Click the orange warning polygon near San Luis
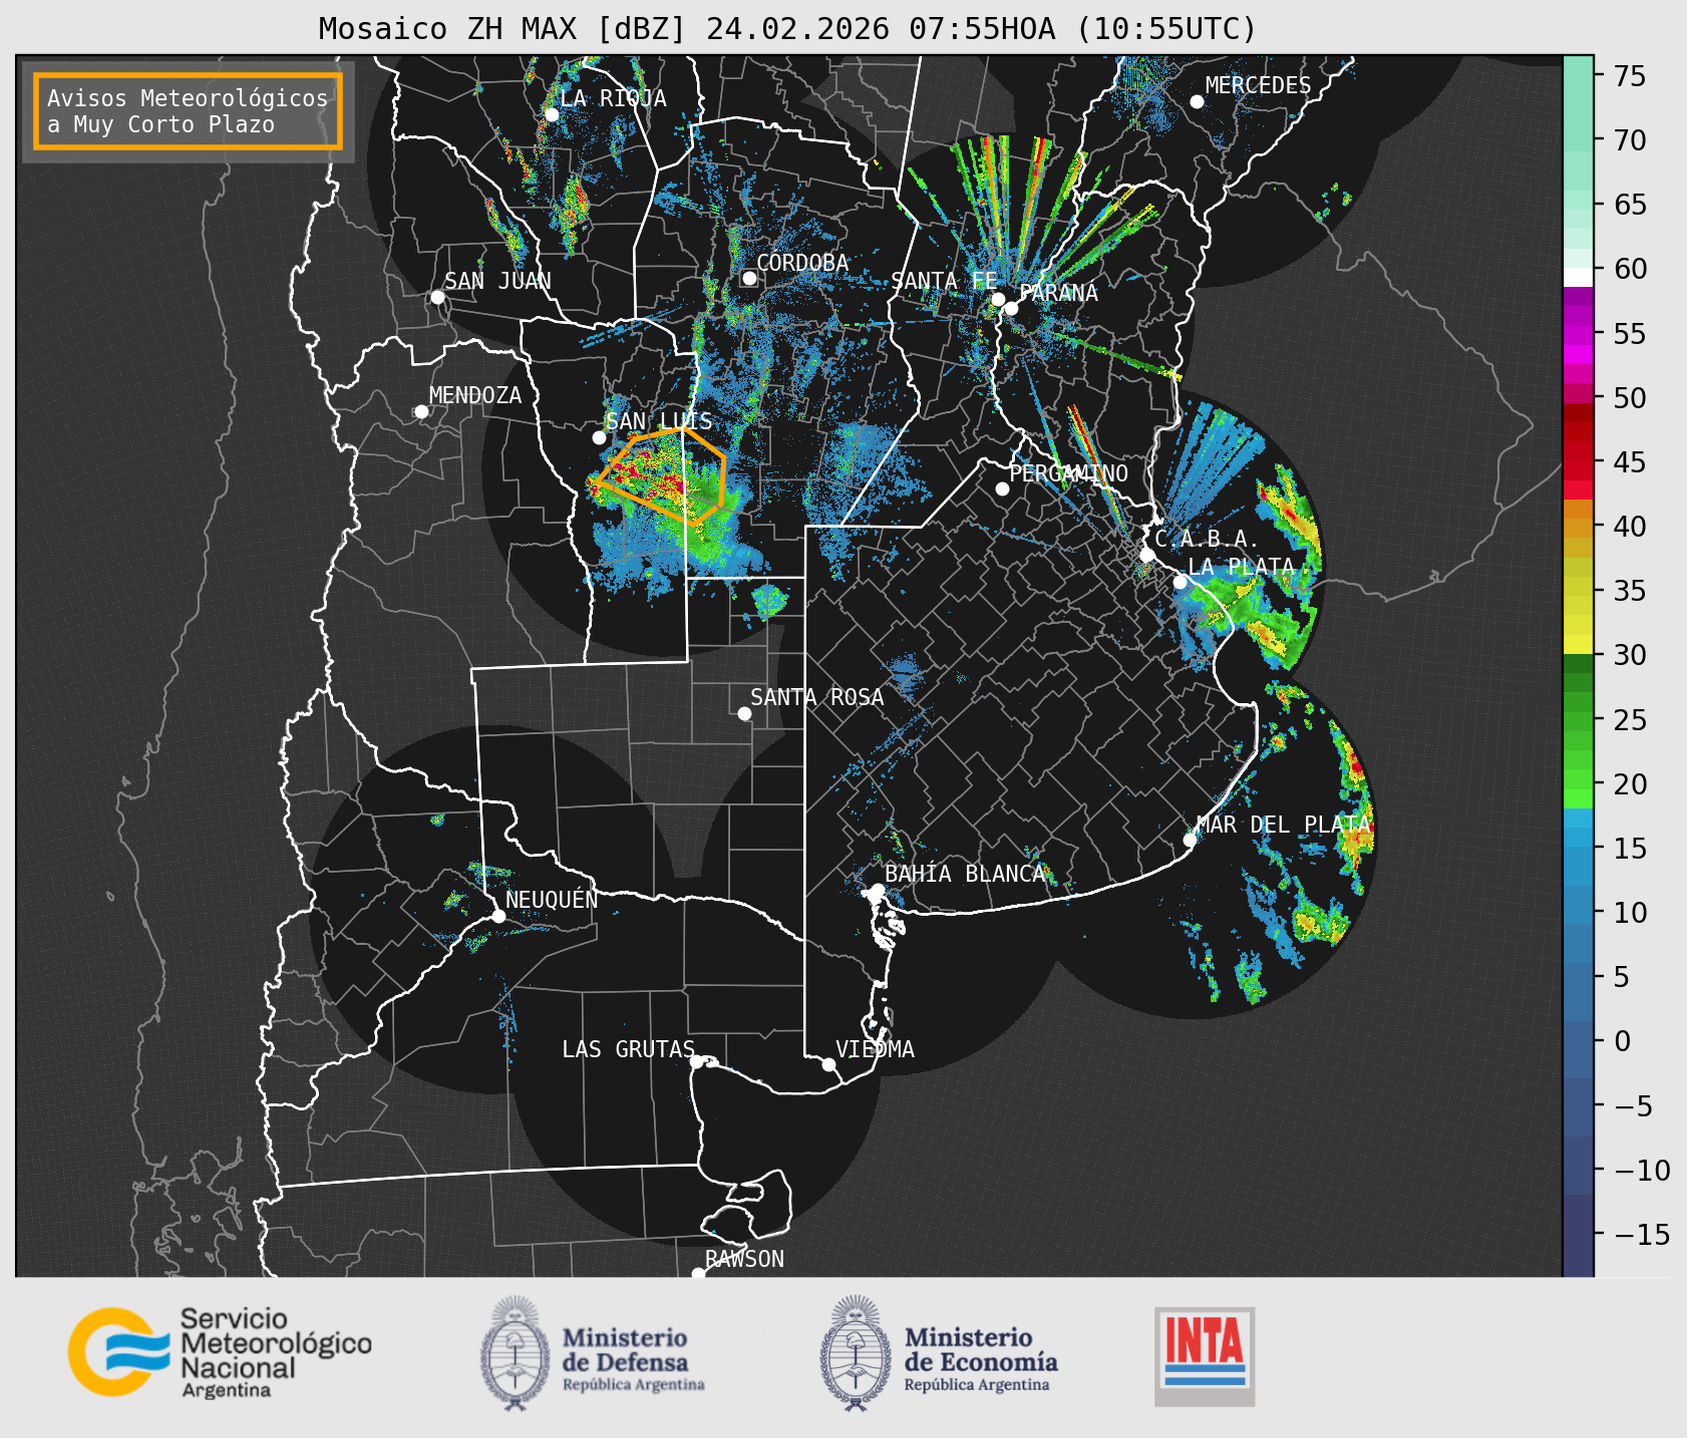 coord(662,476)
